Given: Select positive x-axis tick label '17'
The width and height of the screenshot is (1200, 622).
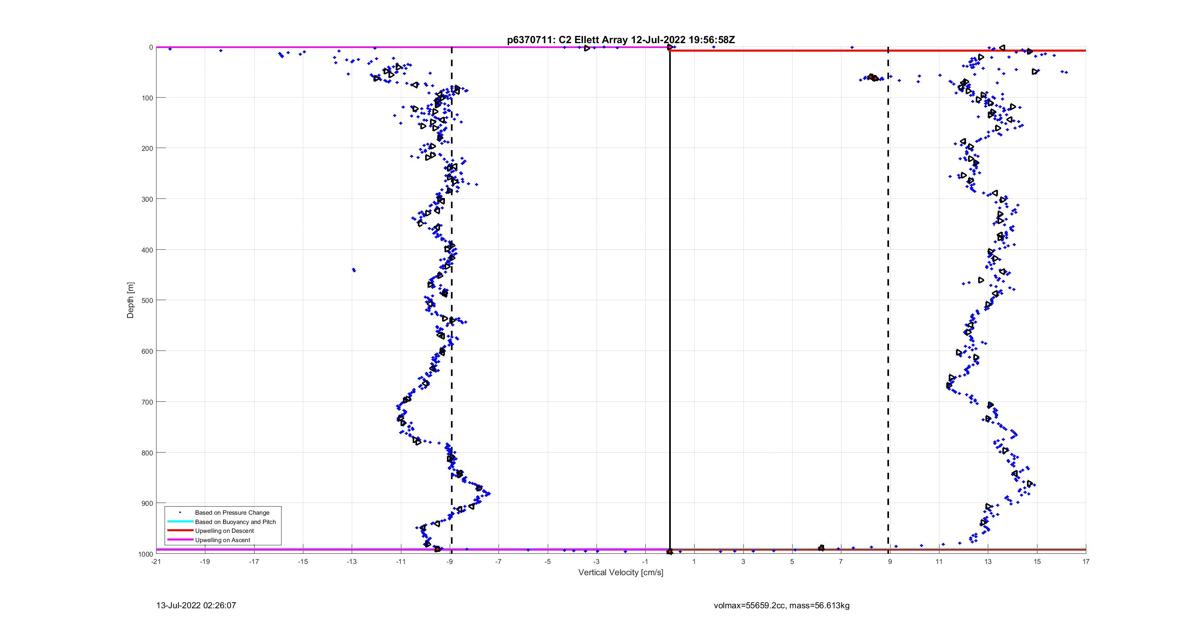Looking at the screenshot, I should pos(1086,561).
